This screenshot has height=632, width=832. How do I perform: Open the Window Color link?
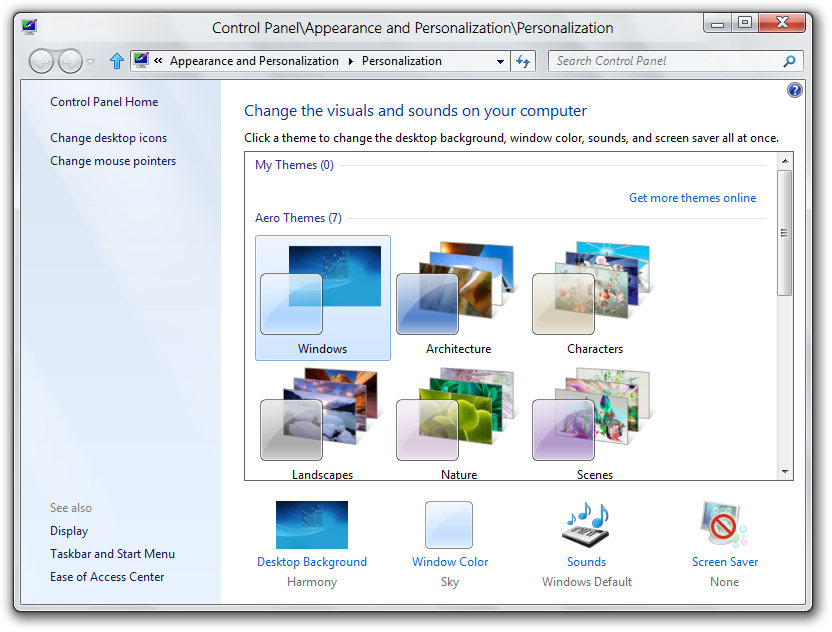click(450, 562)
